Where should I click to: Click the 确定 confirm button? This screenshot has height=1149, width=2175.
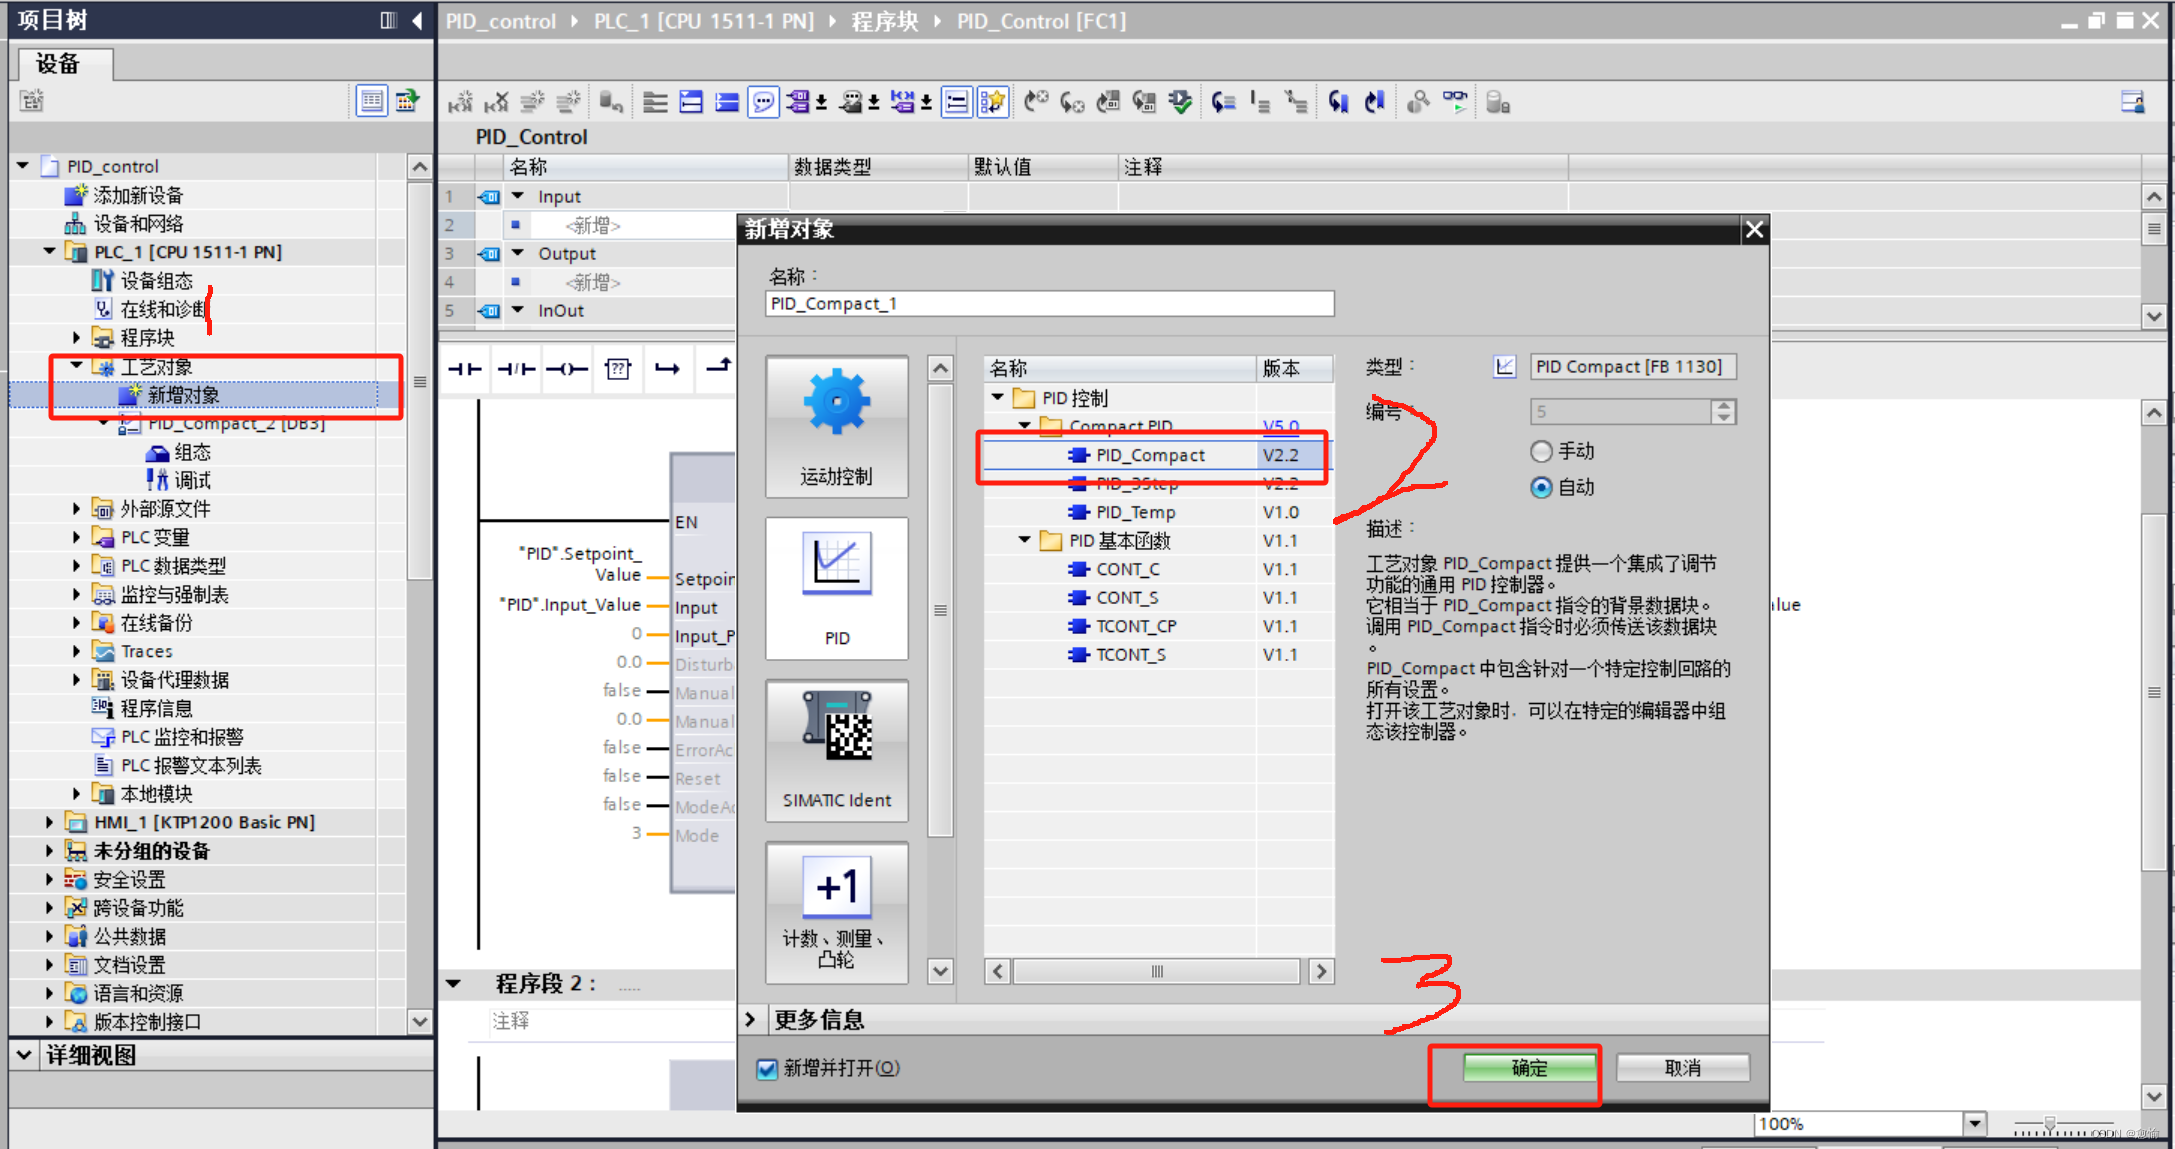(1529, 1068)
